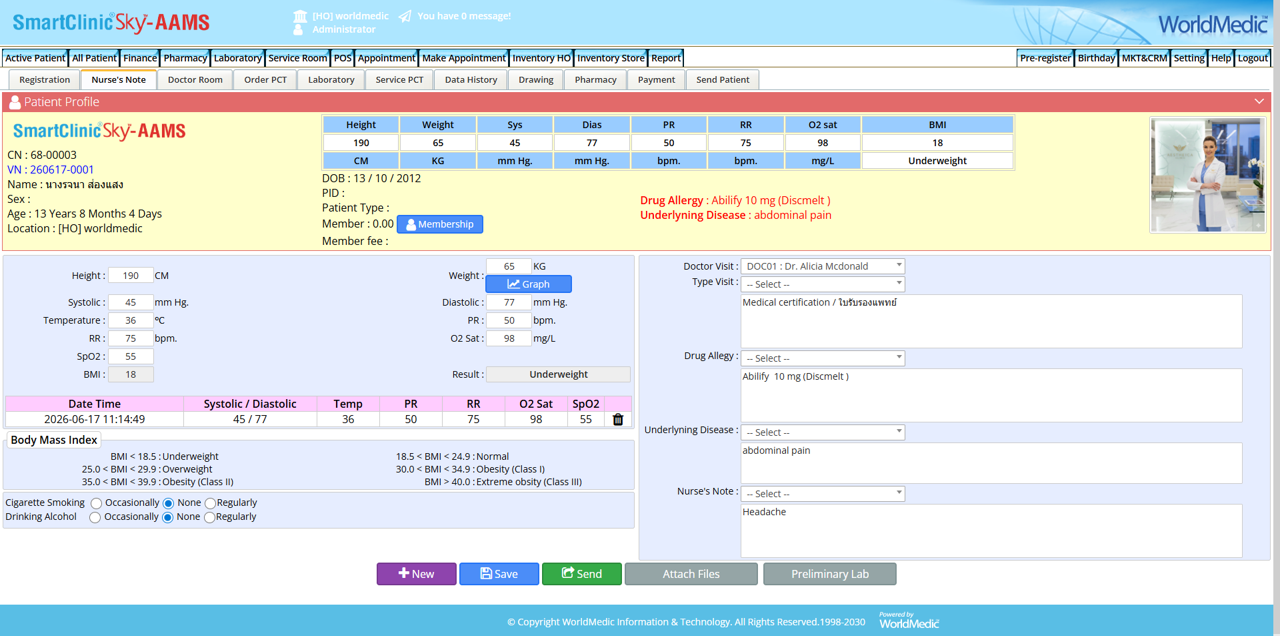Click the Patient Profile person icon
1280x636 pixels.
[15, 102]
